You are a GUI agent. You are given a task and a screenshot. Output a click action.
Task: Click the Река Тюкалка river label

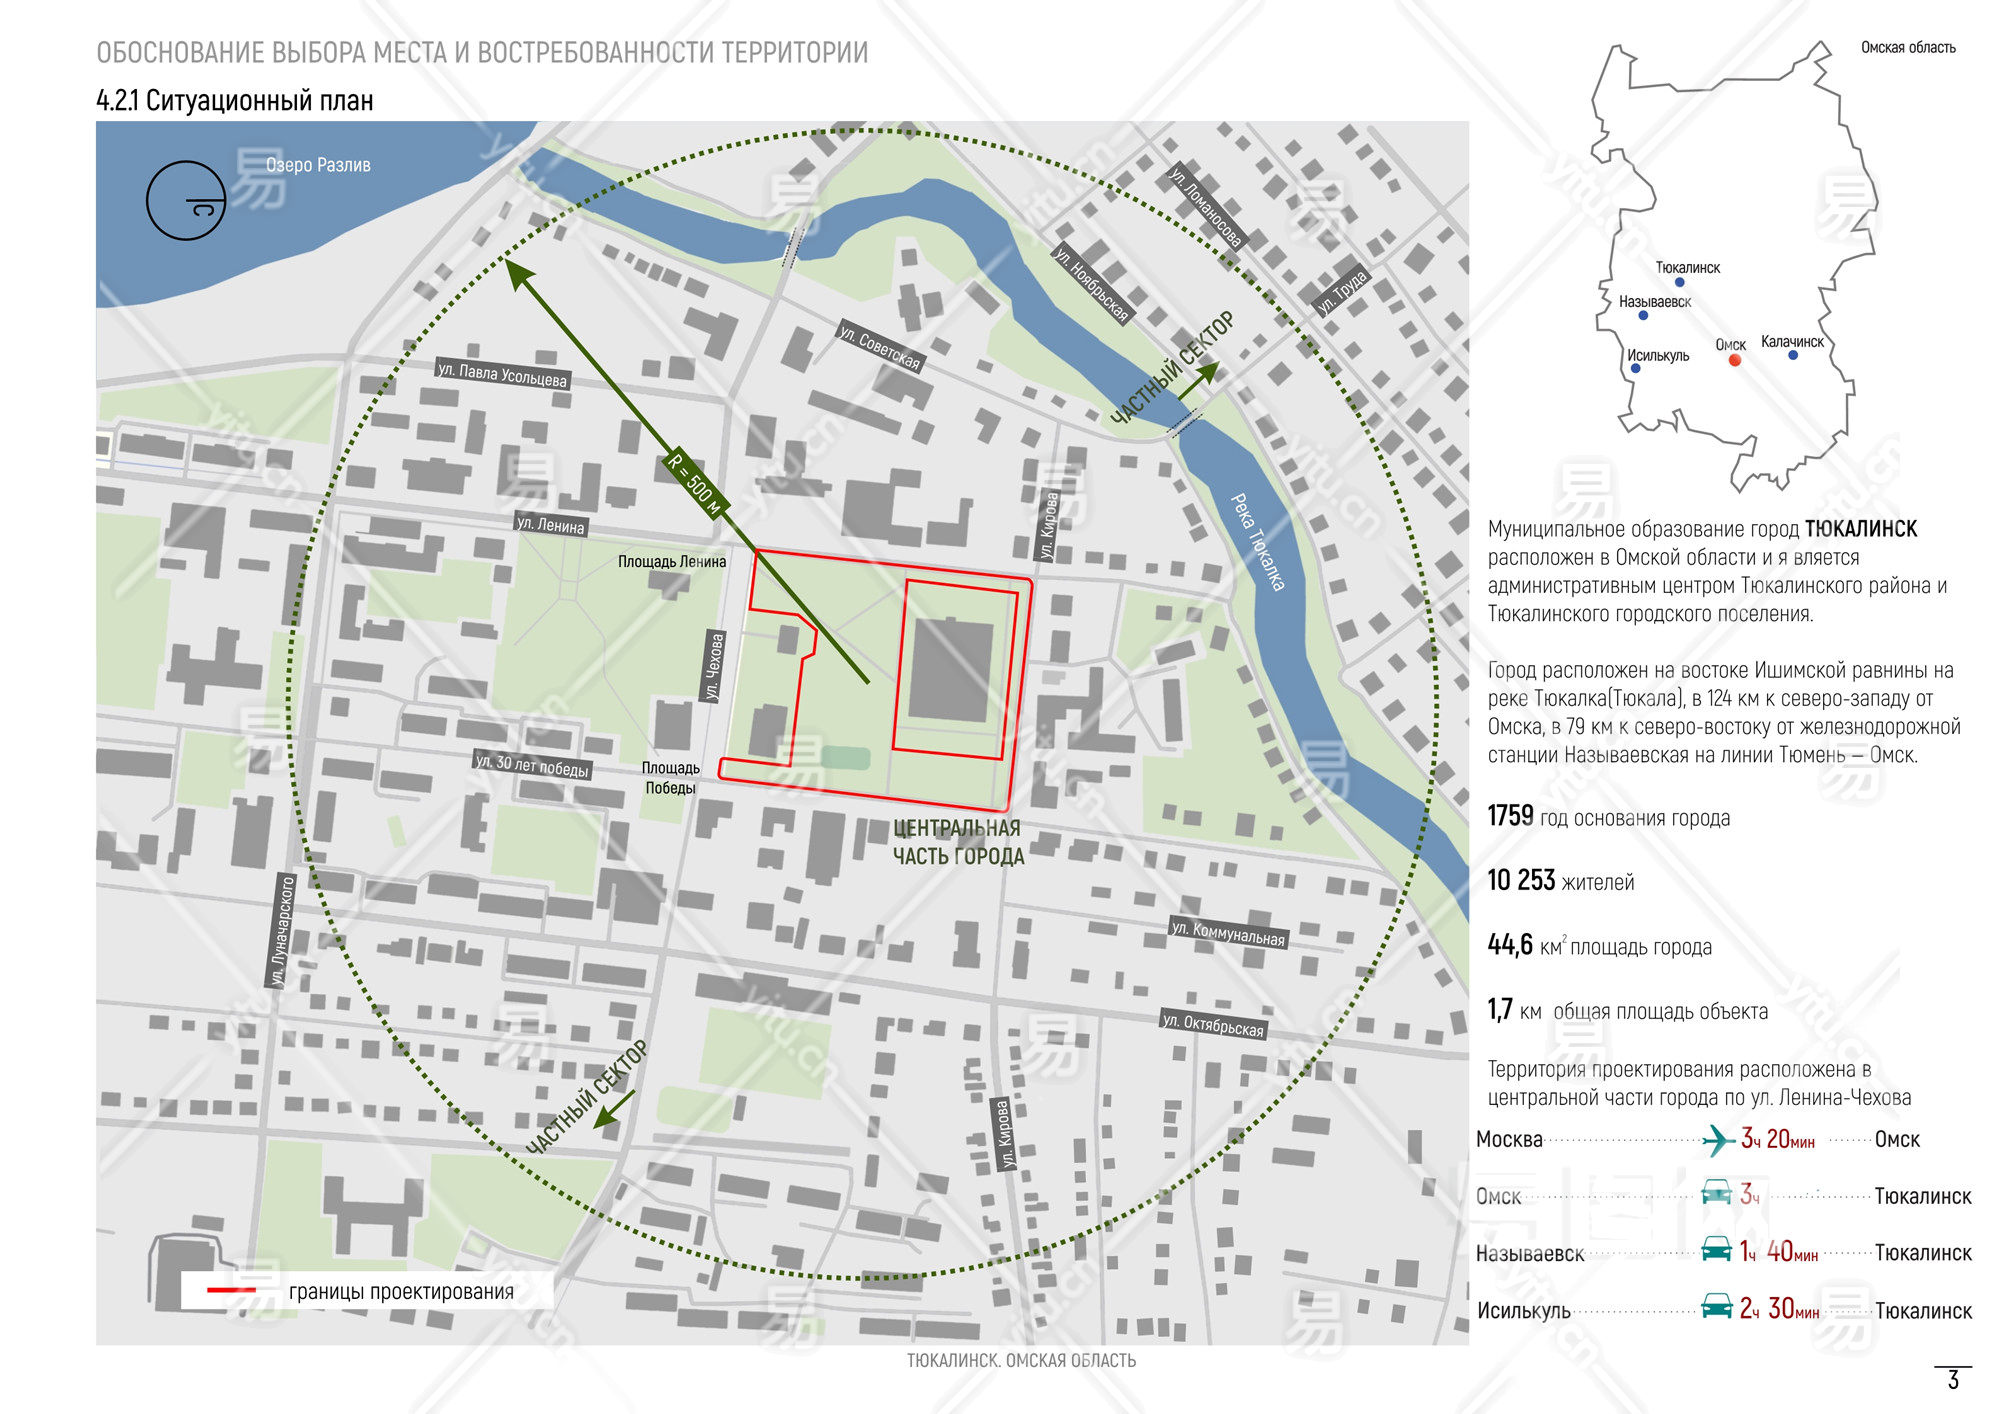tap(1257, 541)
